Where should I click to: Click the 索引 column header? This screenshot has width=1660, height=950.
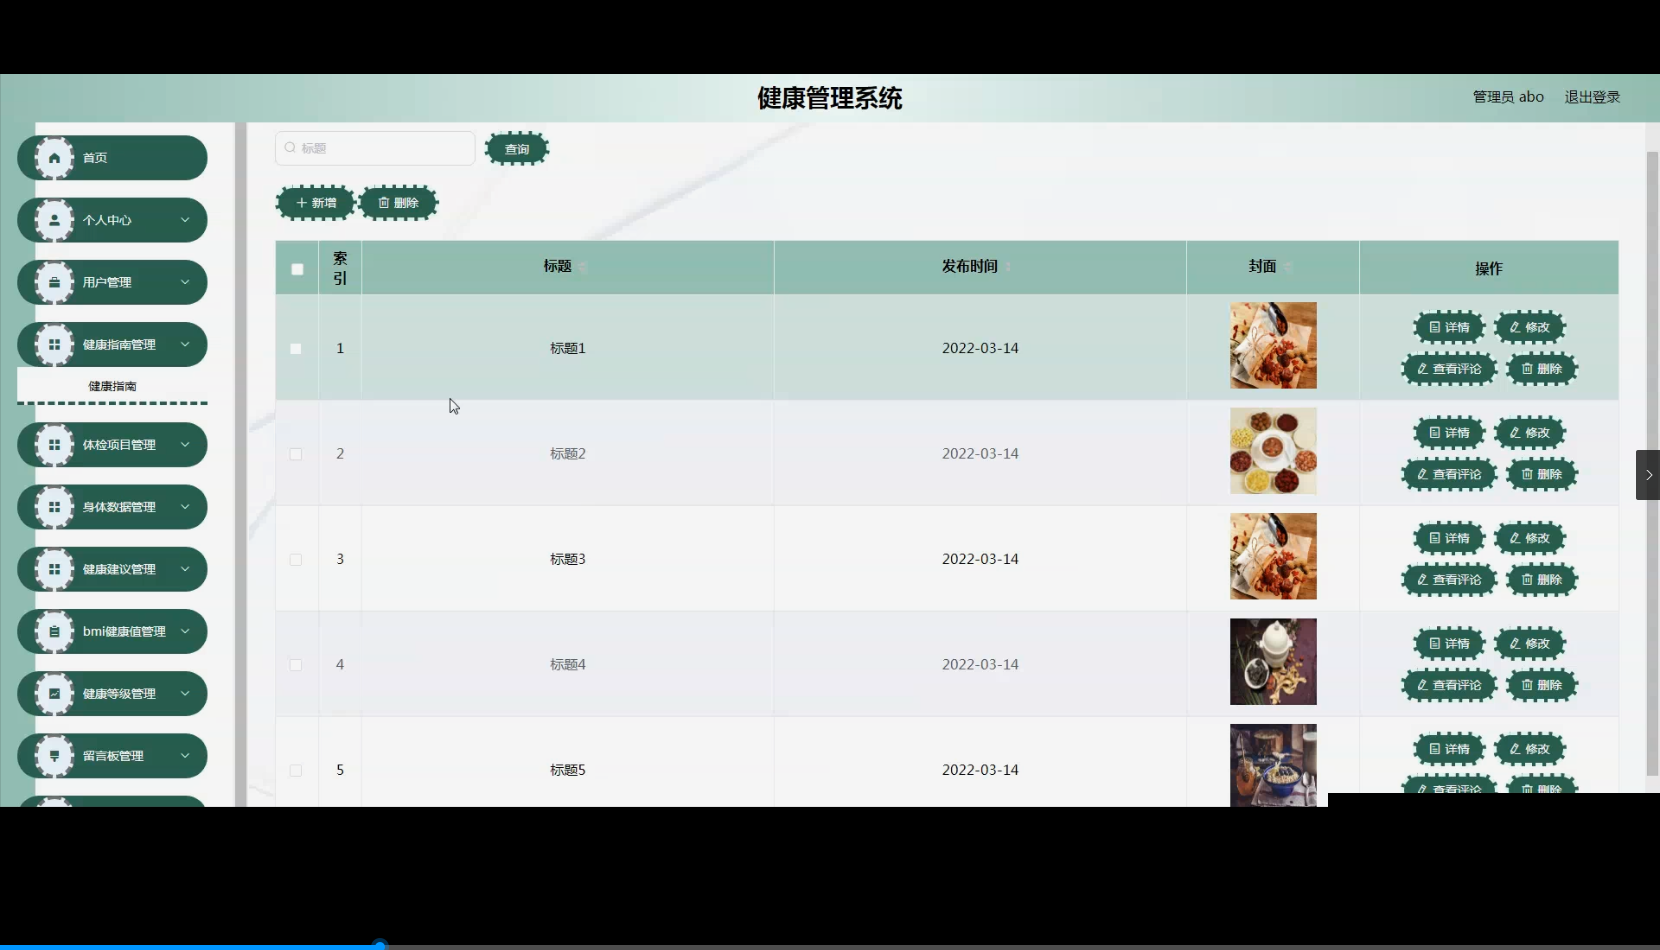[340, 268]
